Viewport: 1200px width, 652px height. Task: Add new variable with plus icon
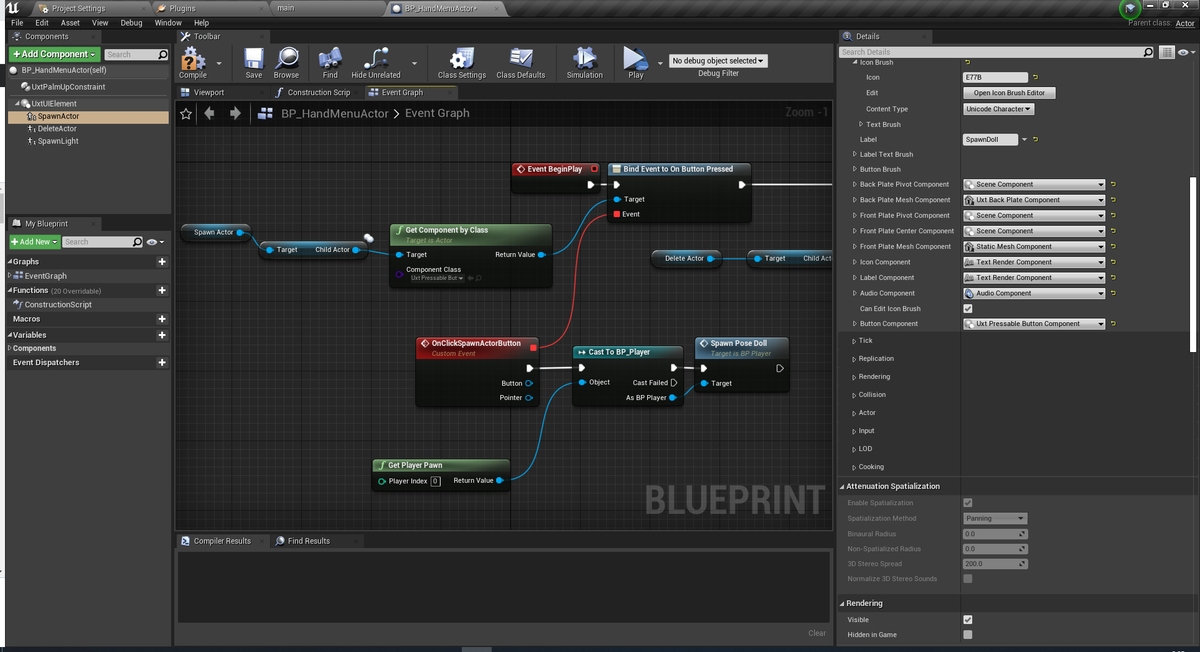pyautogui.click(x=162, y=334)
